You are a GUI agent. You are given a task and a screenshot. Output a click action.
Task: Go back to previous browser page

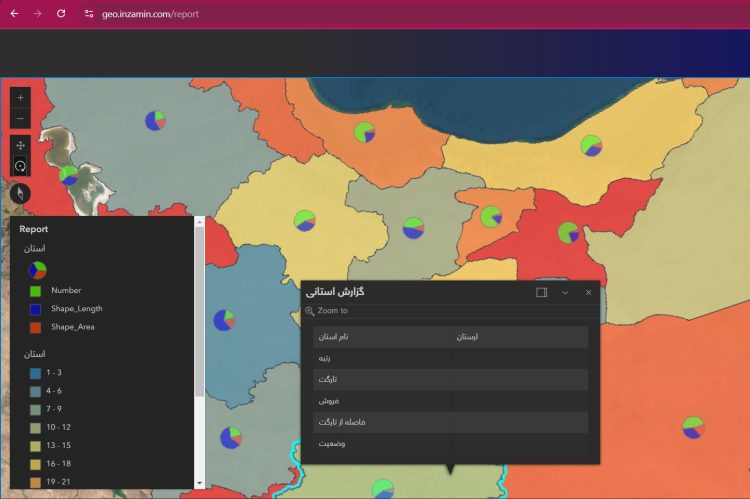pyautogui.click(x=14, y=14)
